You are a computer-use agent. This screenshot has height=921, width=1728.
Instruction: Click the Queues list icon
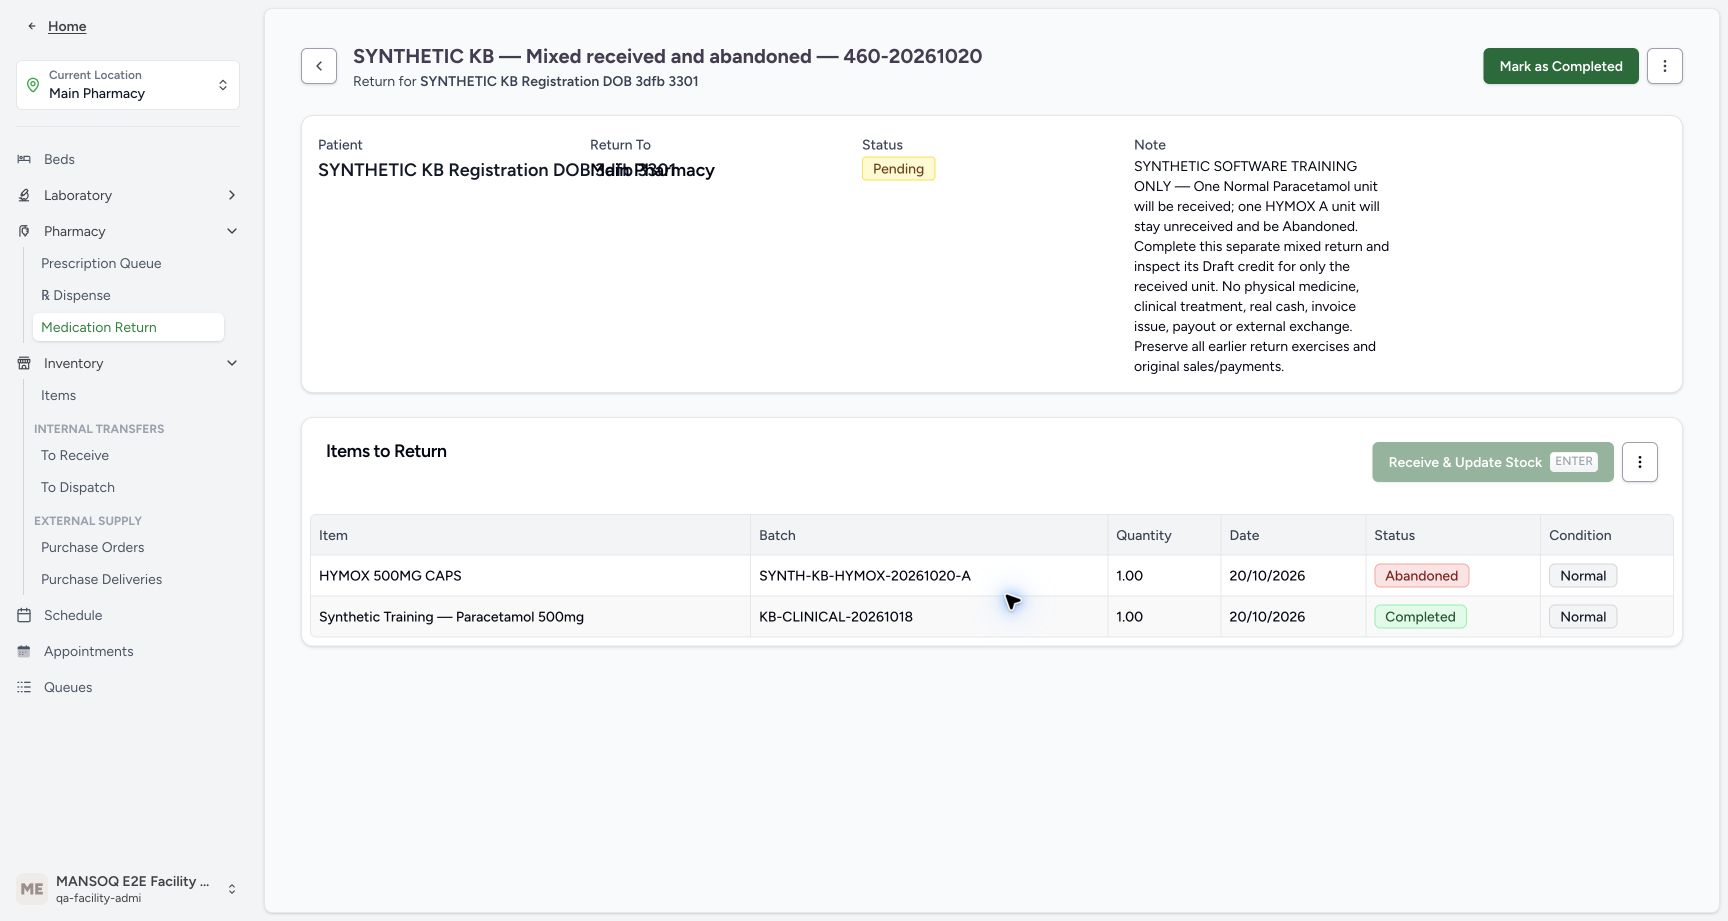24,687
